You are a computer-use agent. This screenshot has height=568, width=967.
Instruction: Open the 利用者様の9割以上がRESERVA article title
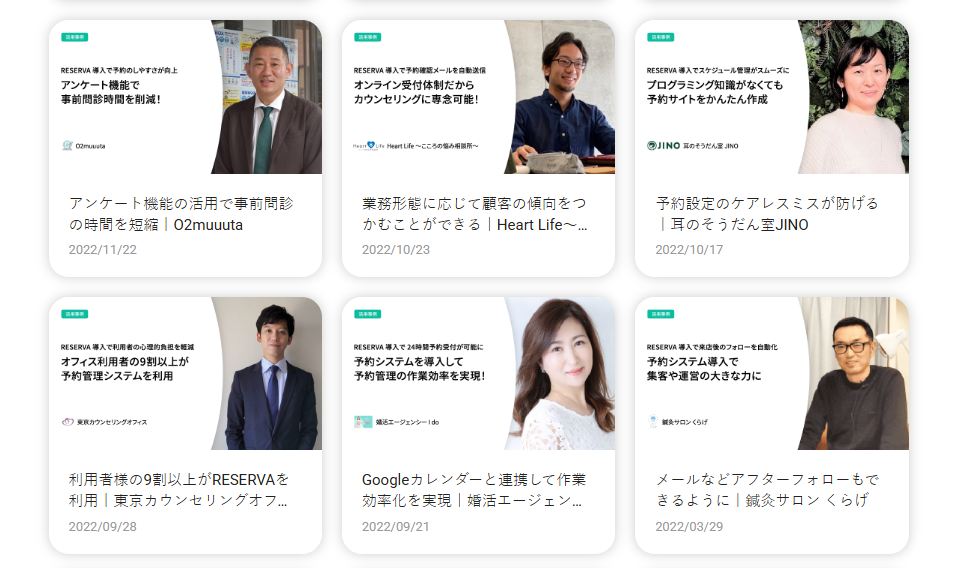point(179,490)
